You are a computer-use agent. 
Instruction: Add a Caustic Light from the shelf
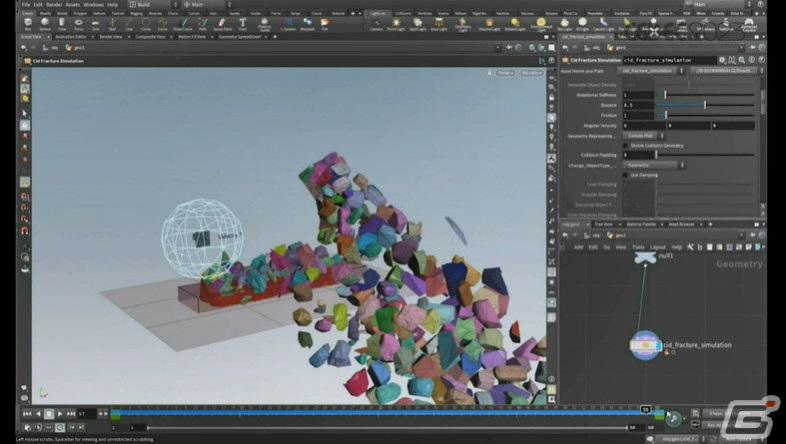(604, 24)
